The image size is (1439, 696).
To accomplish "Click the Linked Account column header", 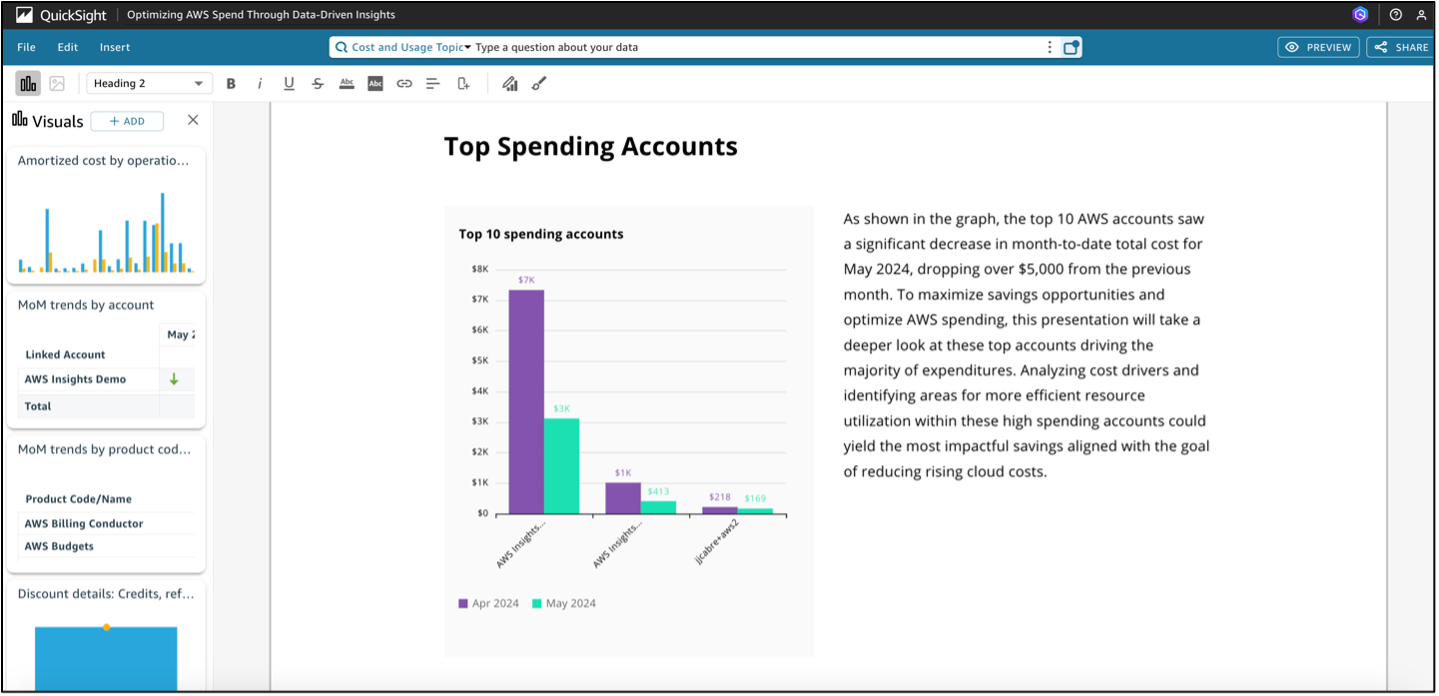I will pyautogui.click(x=65, y=354).
